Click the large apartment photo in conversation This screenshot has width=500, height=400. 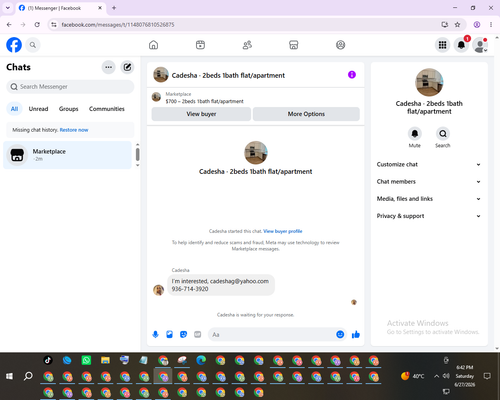[x=256, y=153]
